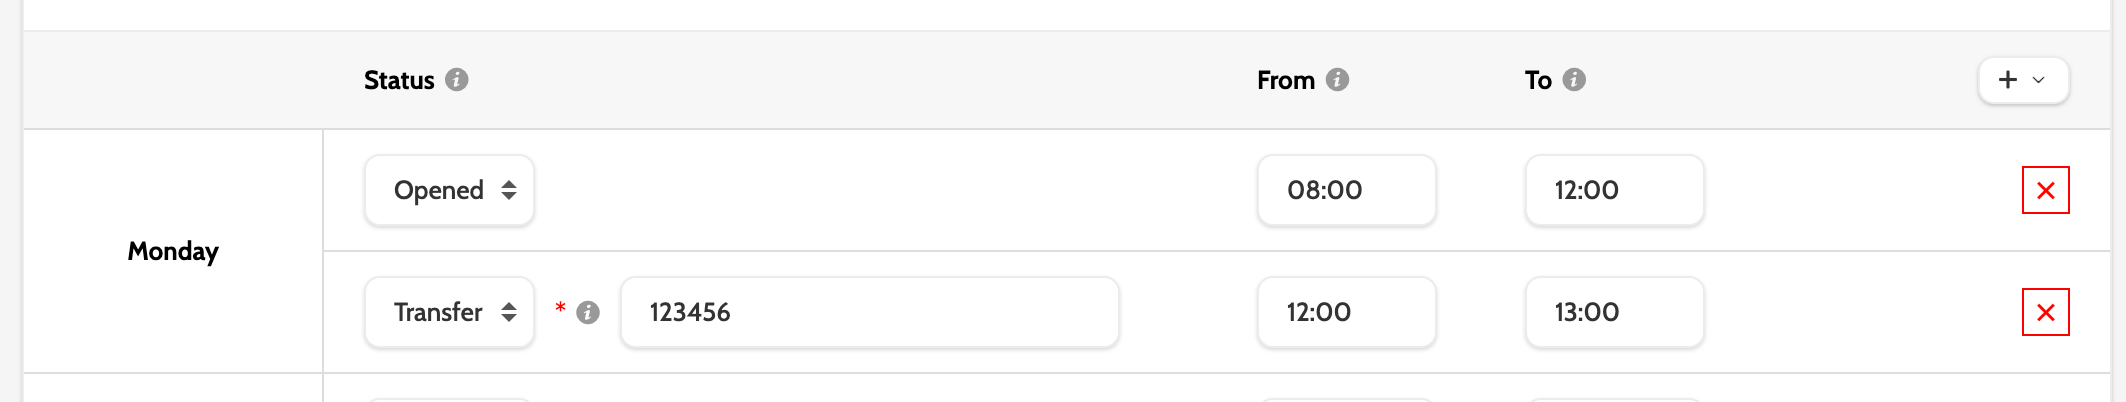Expand the chevron beside the plus icon

[2039, 80]
